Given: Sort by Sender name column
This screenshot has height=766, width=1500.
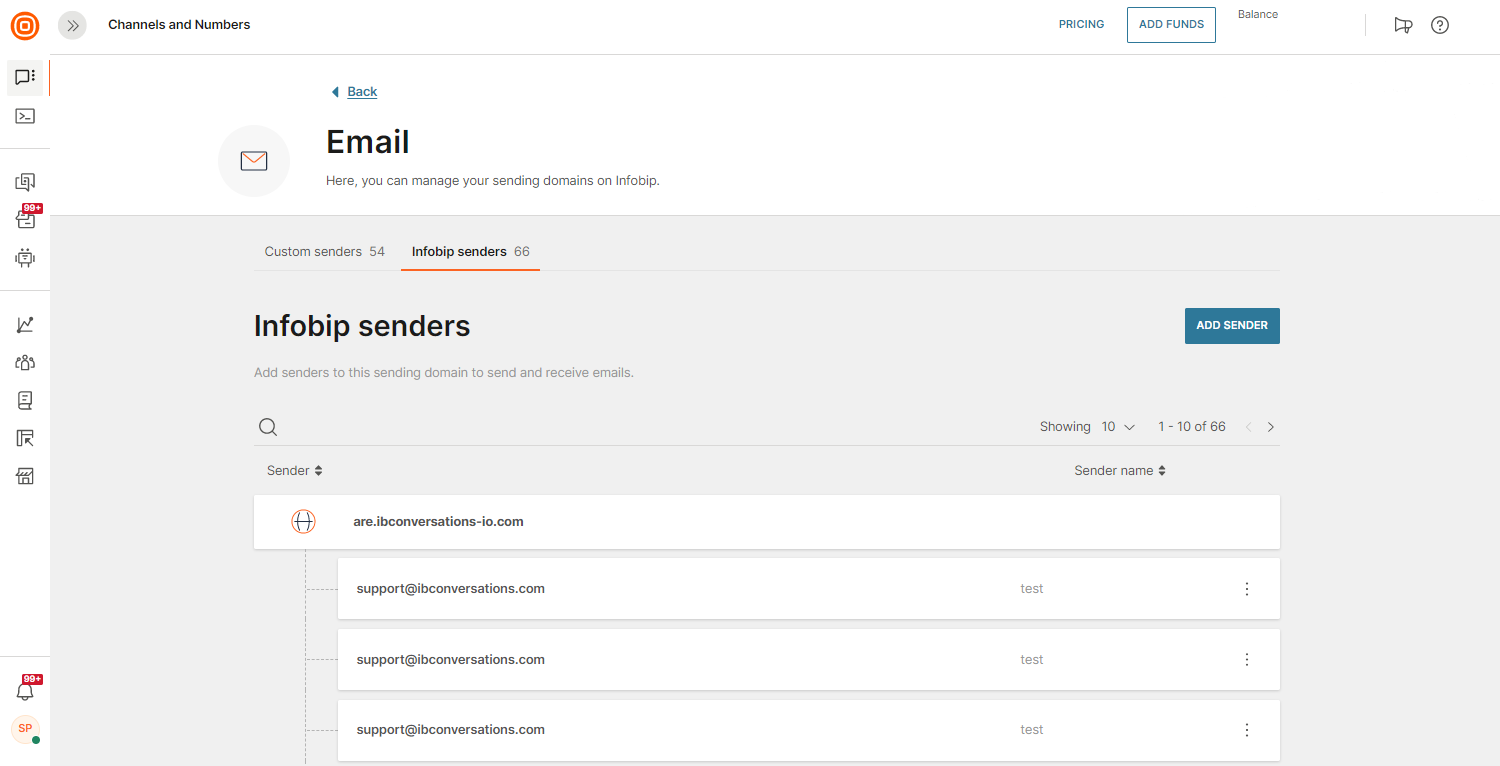Looking at the screenshot, I should pyautogui.click(x=1120, y=471).
